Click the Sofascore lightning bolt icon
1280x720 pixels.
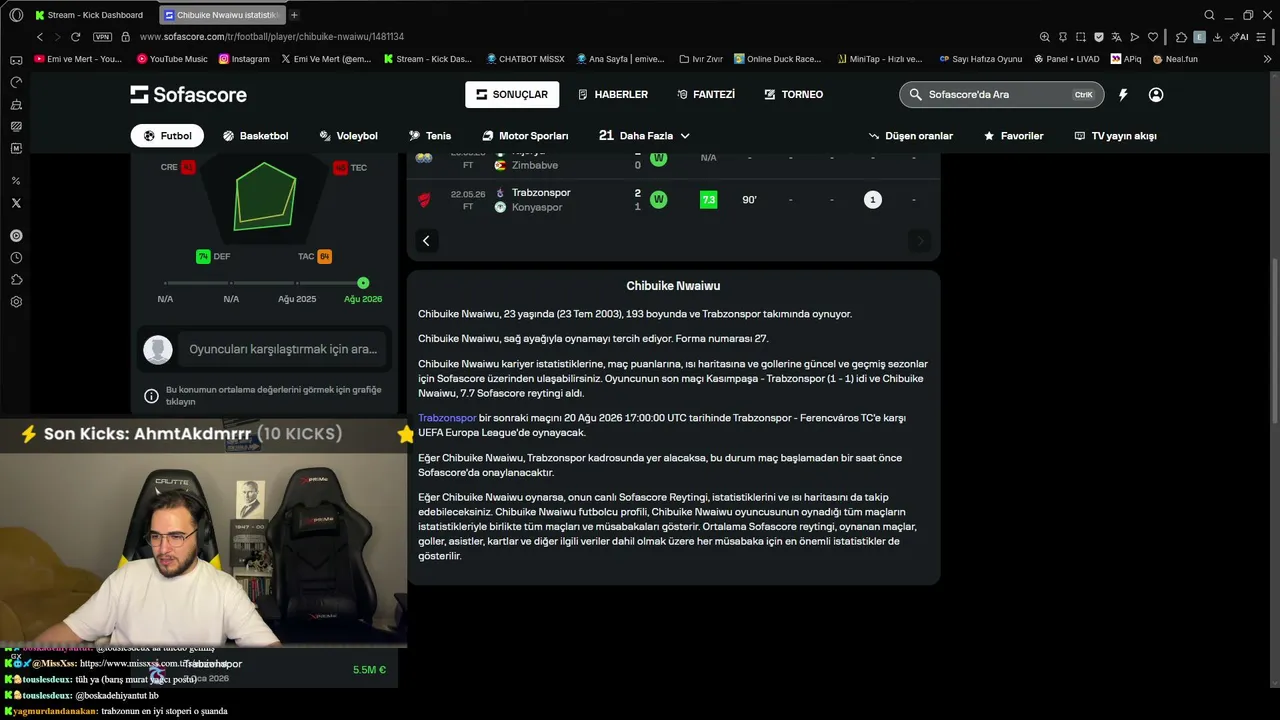pos(1123,95)
